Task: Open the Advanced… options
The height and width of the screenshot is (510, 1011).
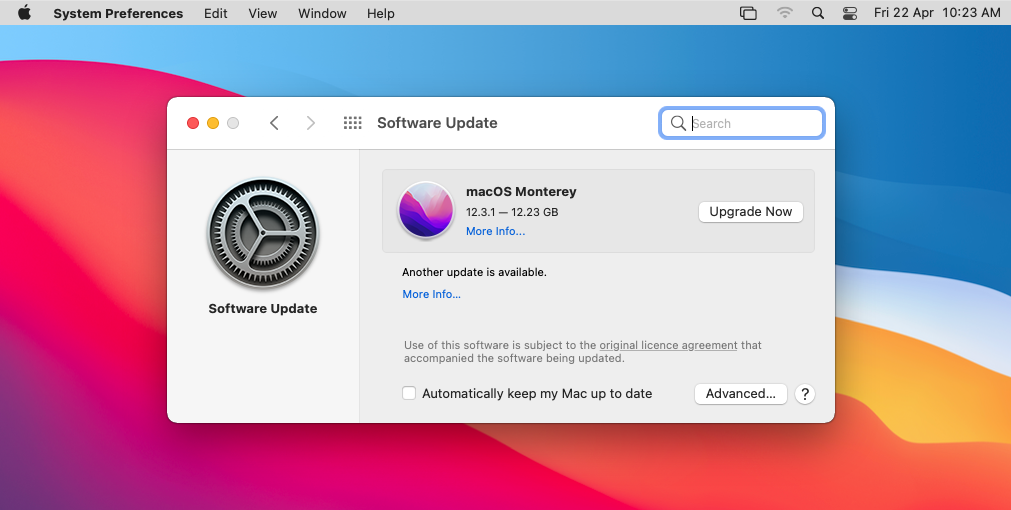Action: tap(740, 393)
